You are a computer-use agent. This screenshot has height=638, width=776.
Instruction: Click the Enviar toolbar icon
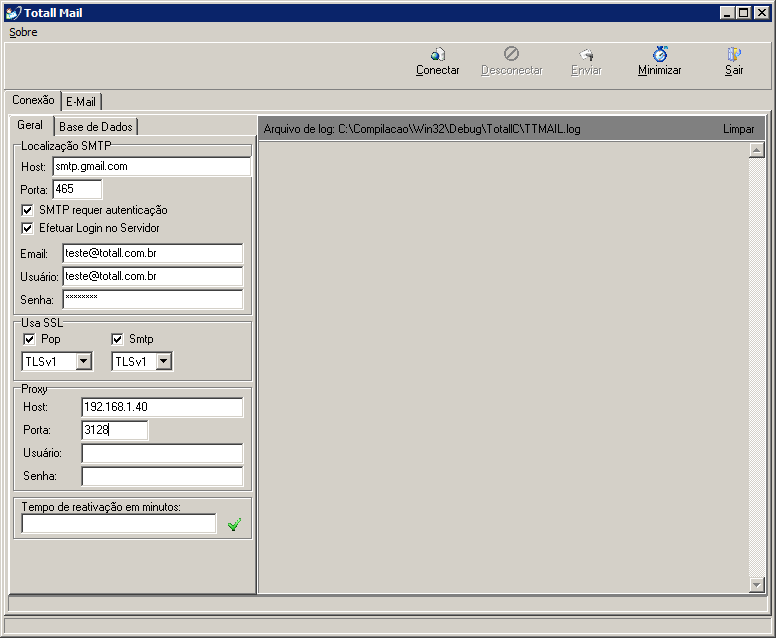click(586, 54)
